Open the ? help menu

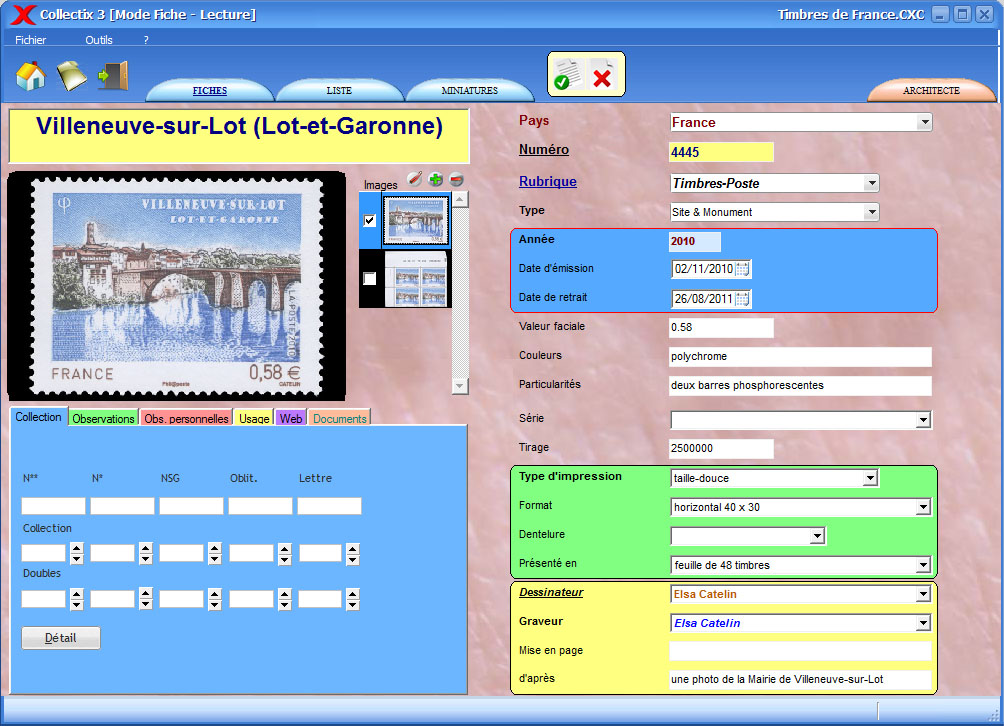[146, 40]
